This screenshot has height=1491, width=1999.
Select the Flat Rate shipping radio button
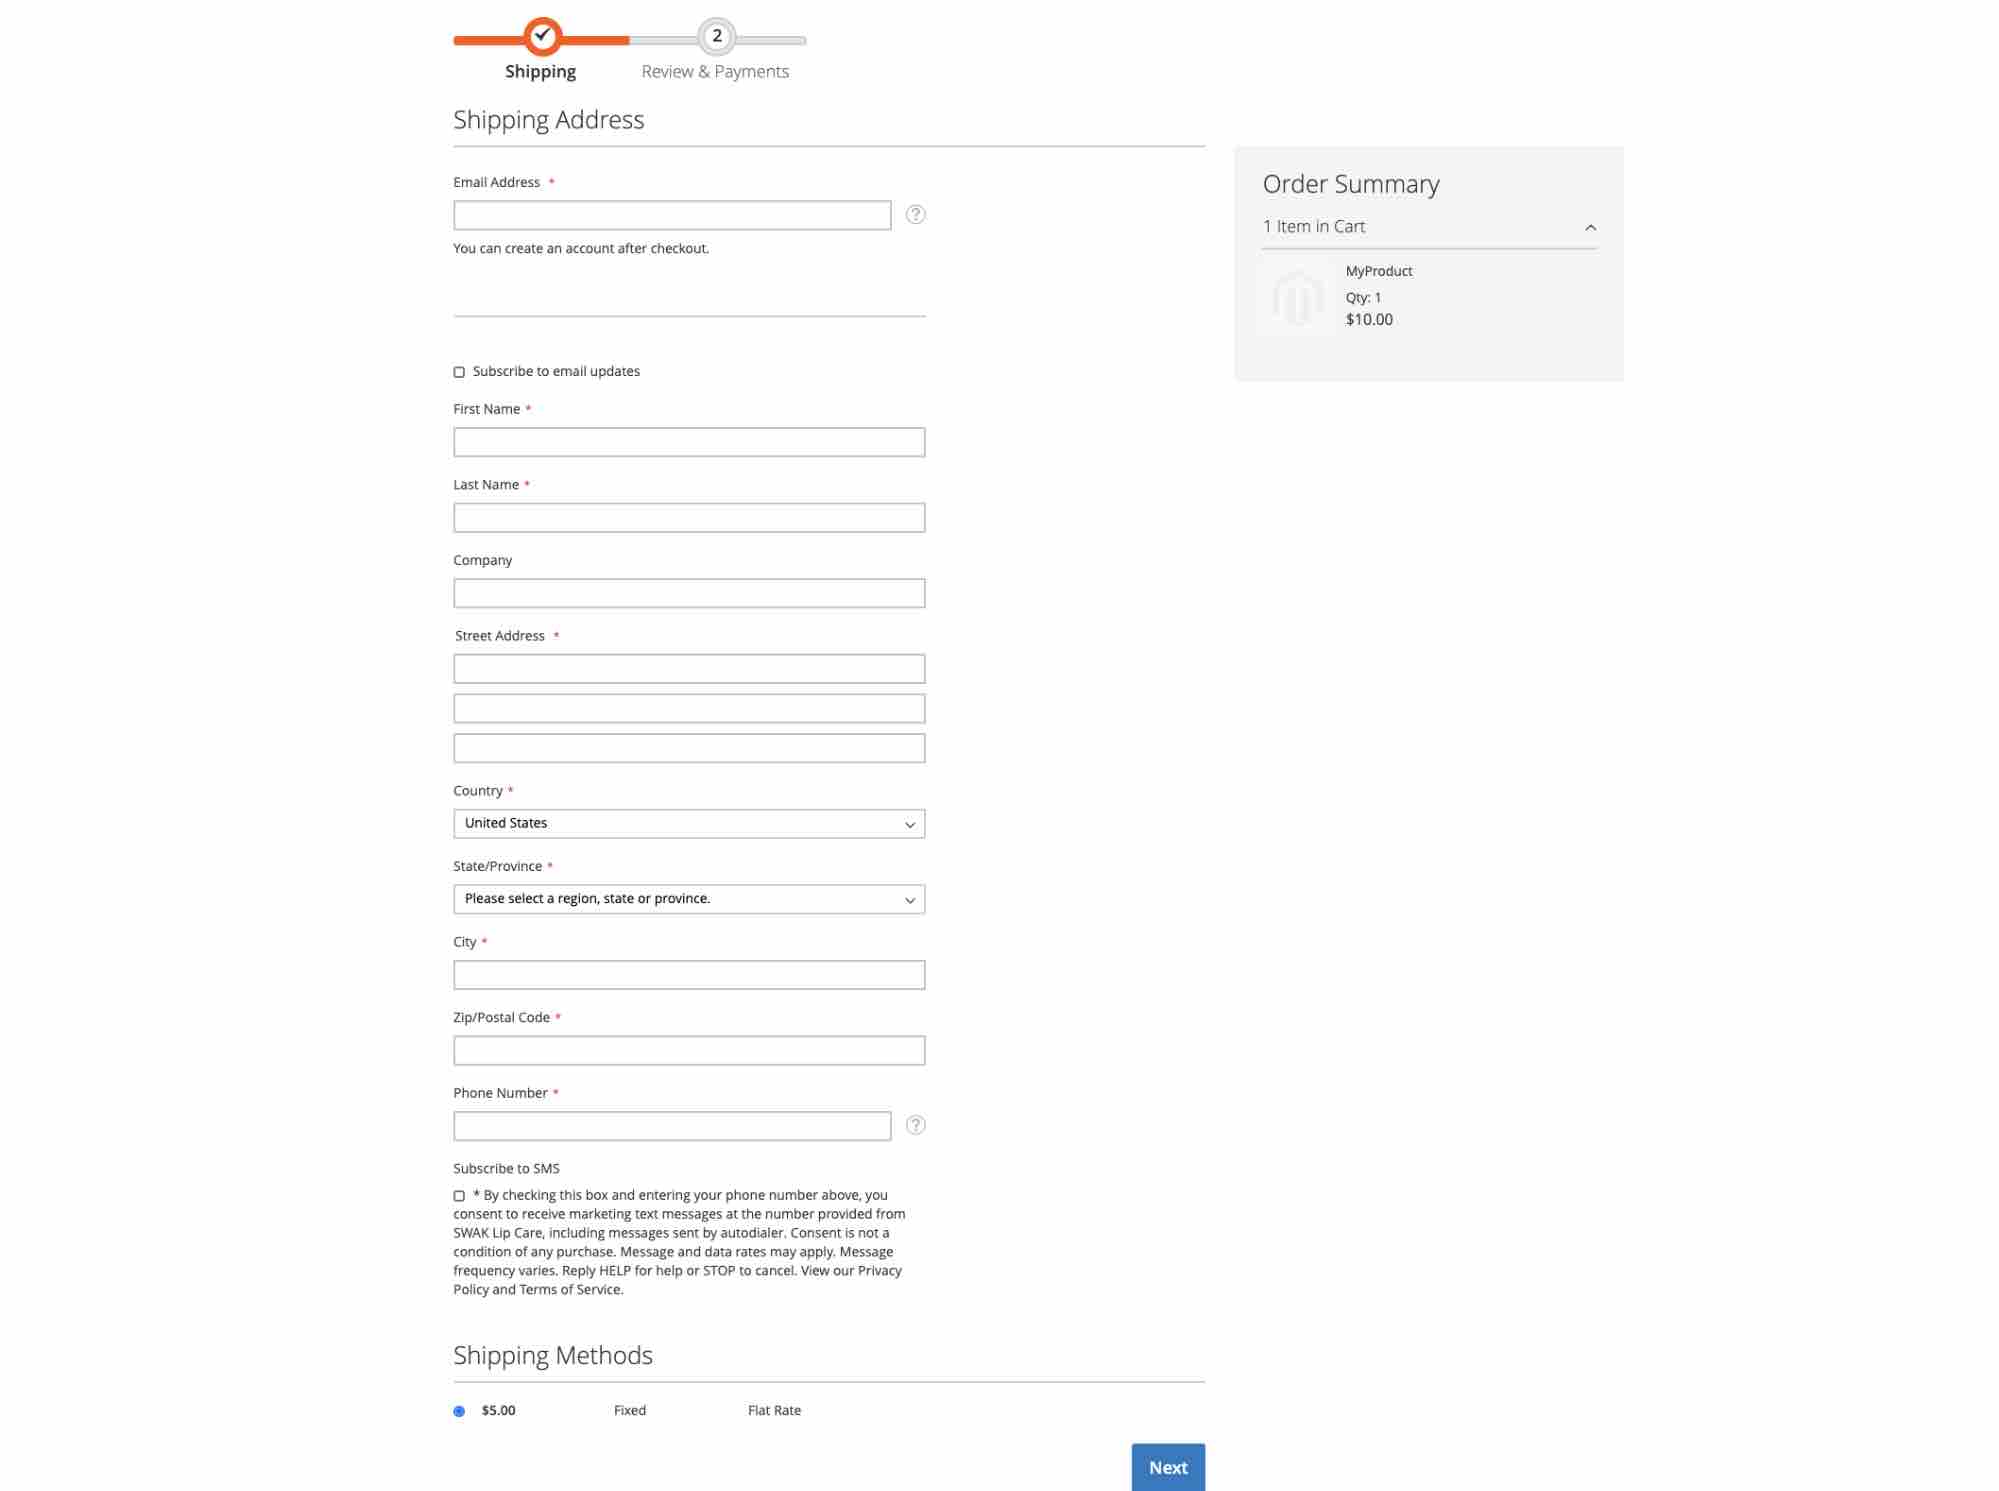point(459,1410)
